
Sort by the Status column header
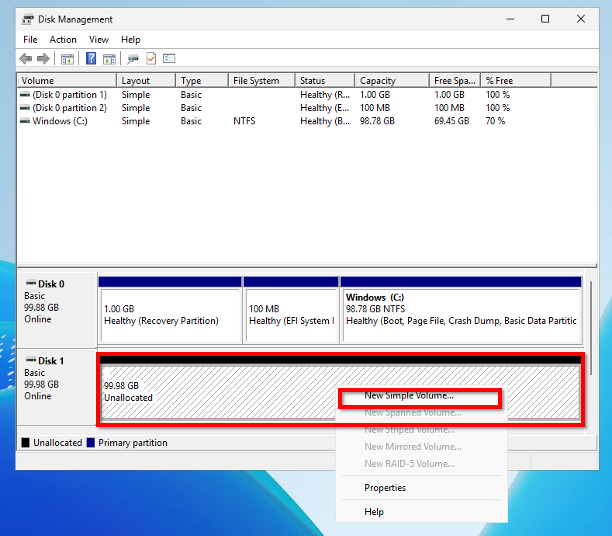tap(325, 80)
